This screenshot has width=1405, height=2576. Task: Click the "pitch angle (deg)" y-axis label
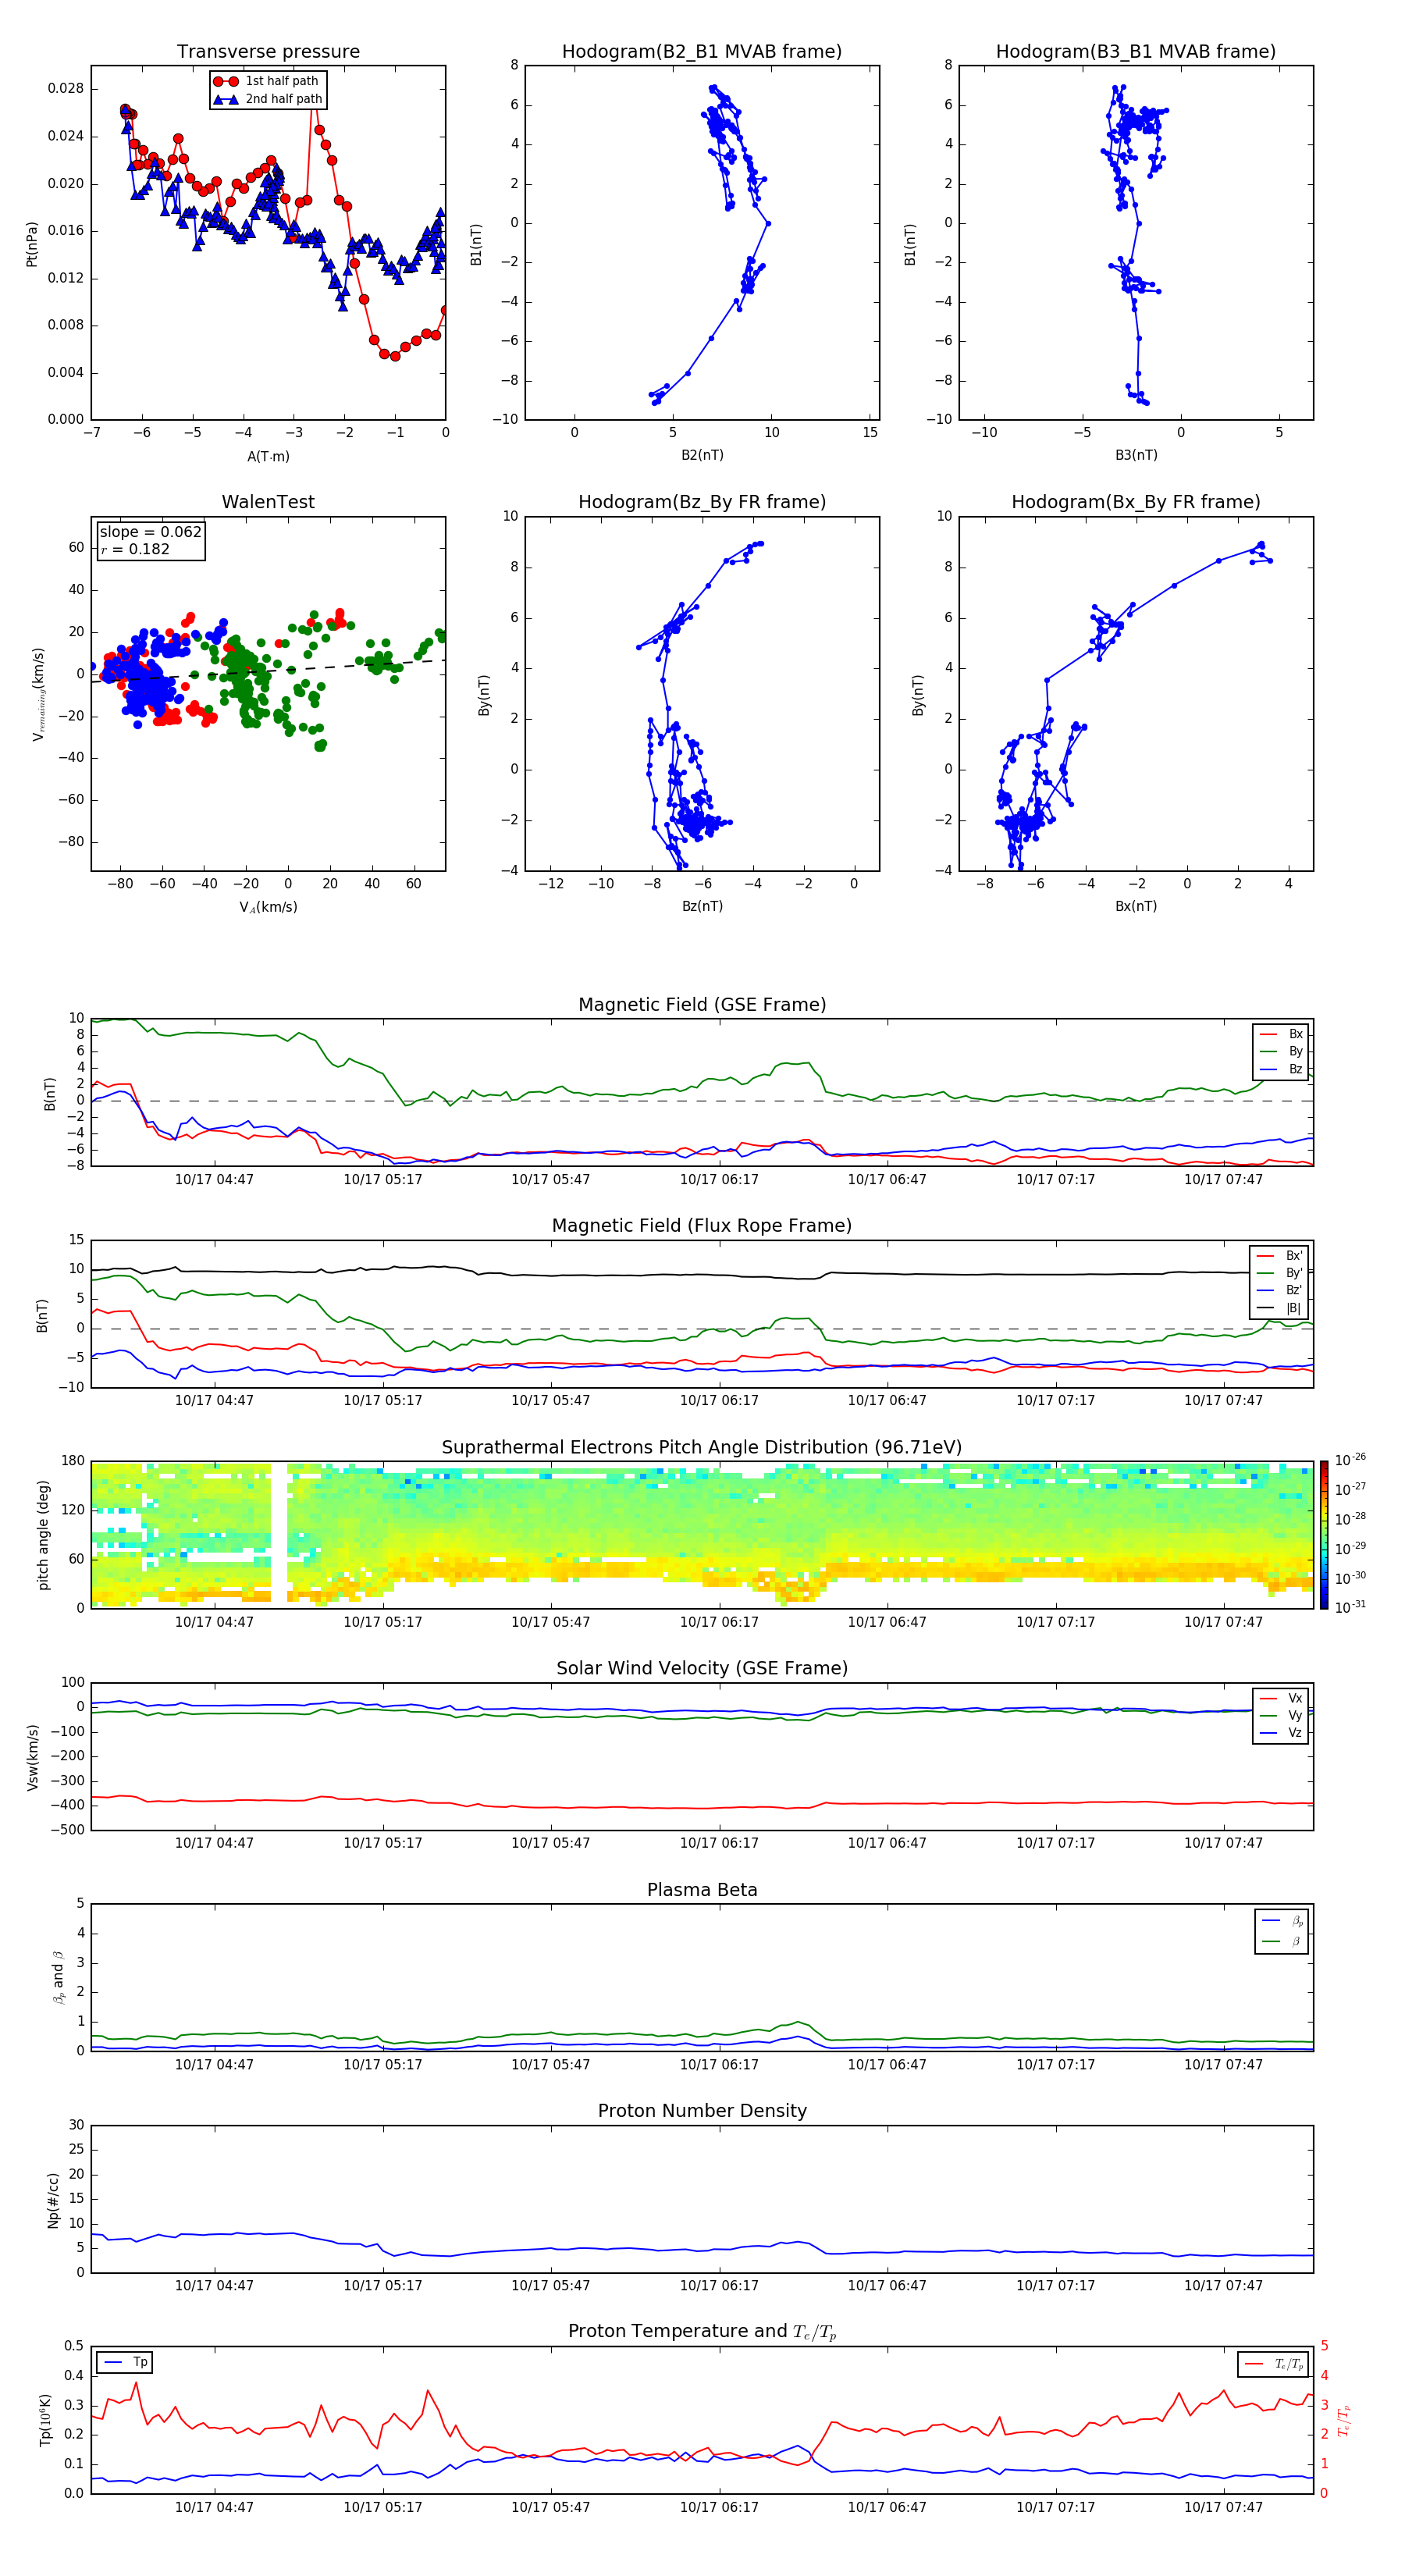click(x=43, y=1535)
